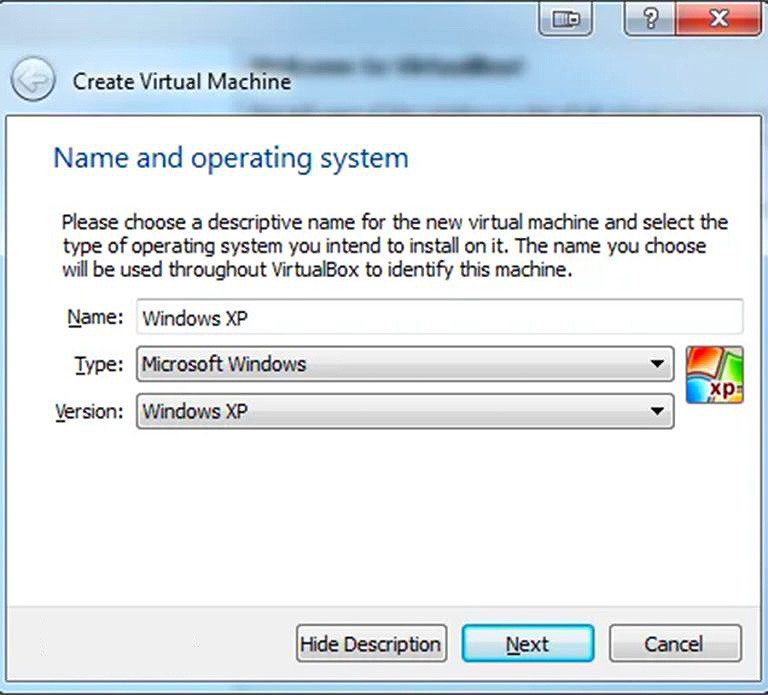Click the description paragraph starting 'Please choose'
The image size is (768, 695).
click(395, 246)
